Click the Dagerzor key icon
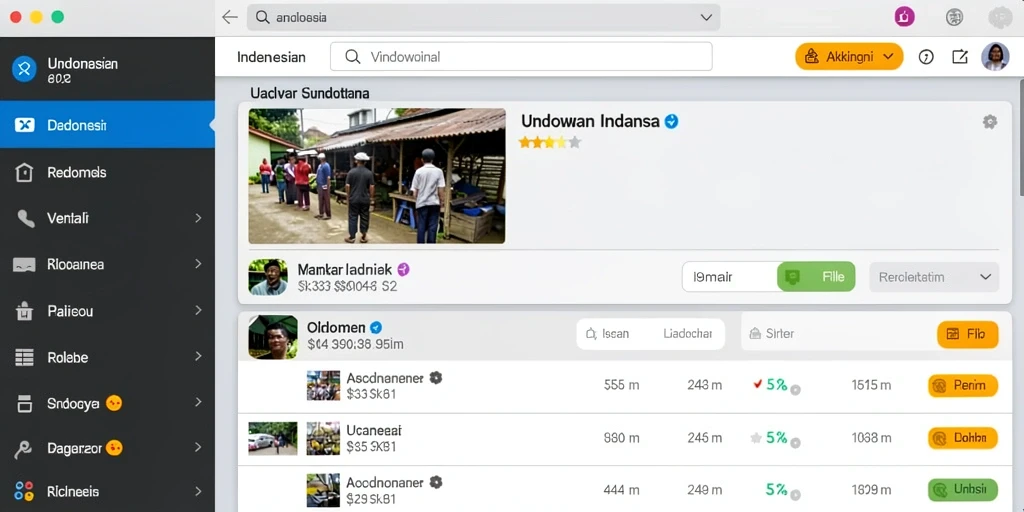This screenshot has height=512, width=1024. 24,449
